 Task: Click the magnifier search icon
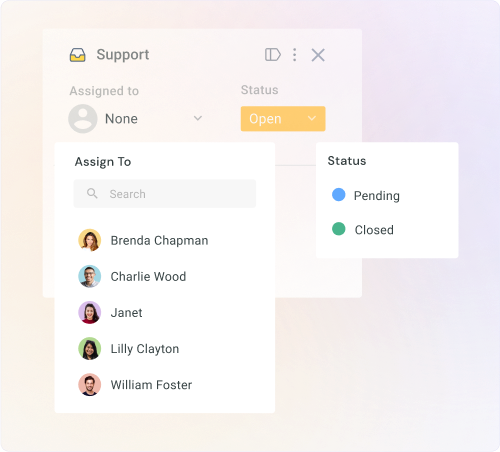click(92, 193)
